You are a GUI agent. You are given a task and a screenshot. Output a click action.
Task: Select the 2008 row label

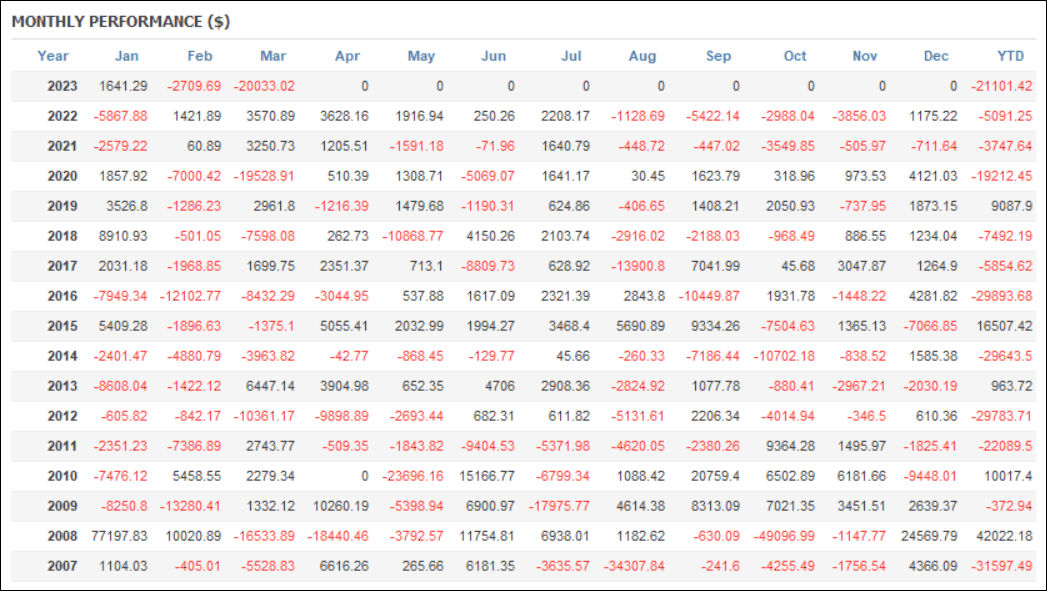pos(62,536)
